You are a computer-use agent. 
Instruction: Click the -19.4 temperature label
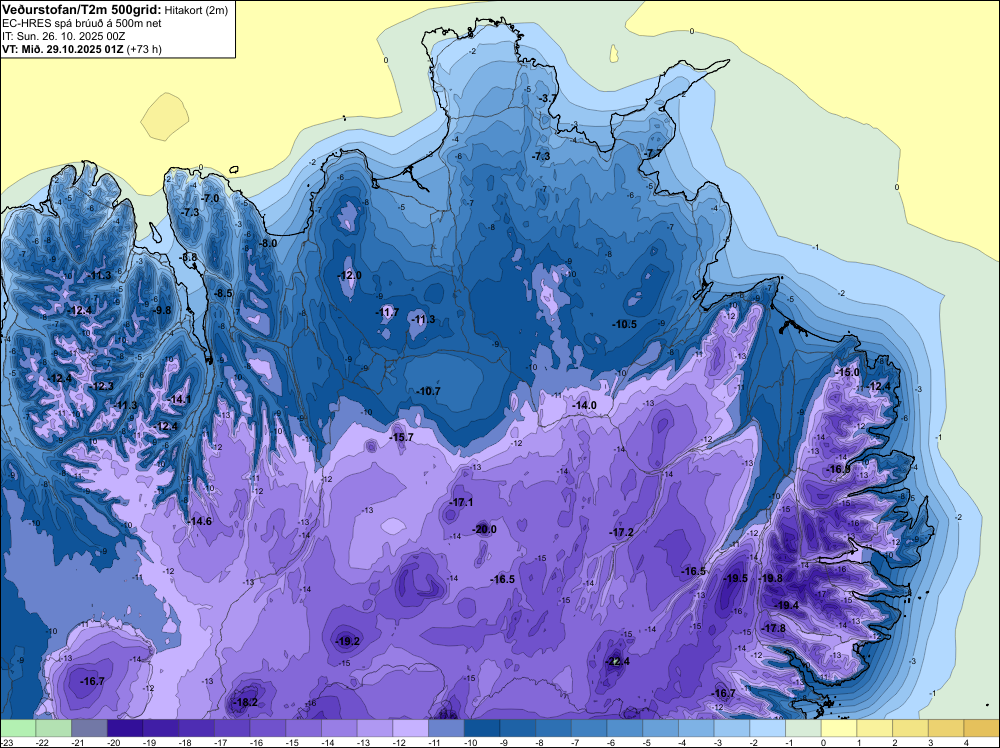[786, 605]
